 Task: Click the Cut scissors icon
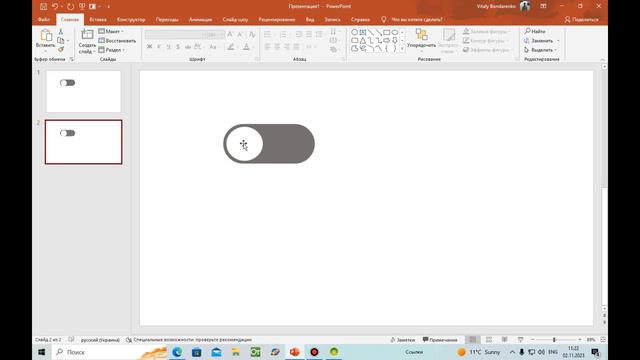point(61,32)
